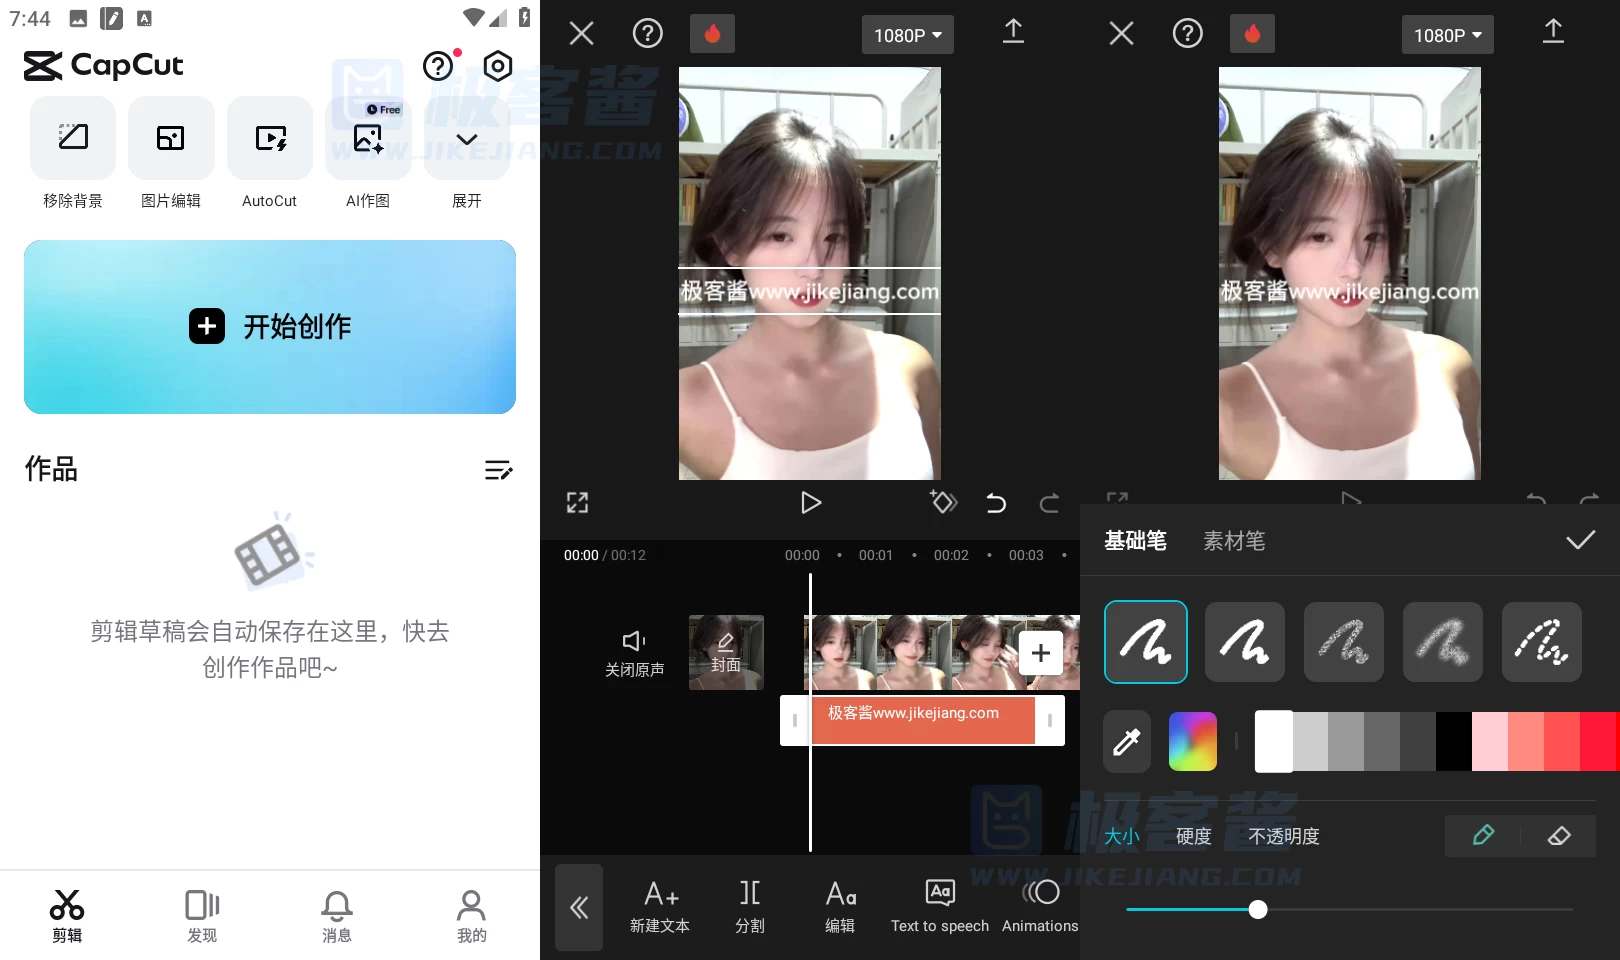Select the dotted brush style
Viewport: 1620px width, 960px height.
1542,642
